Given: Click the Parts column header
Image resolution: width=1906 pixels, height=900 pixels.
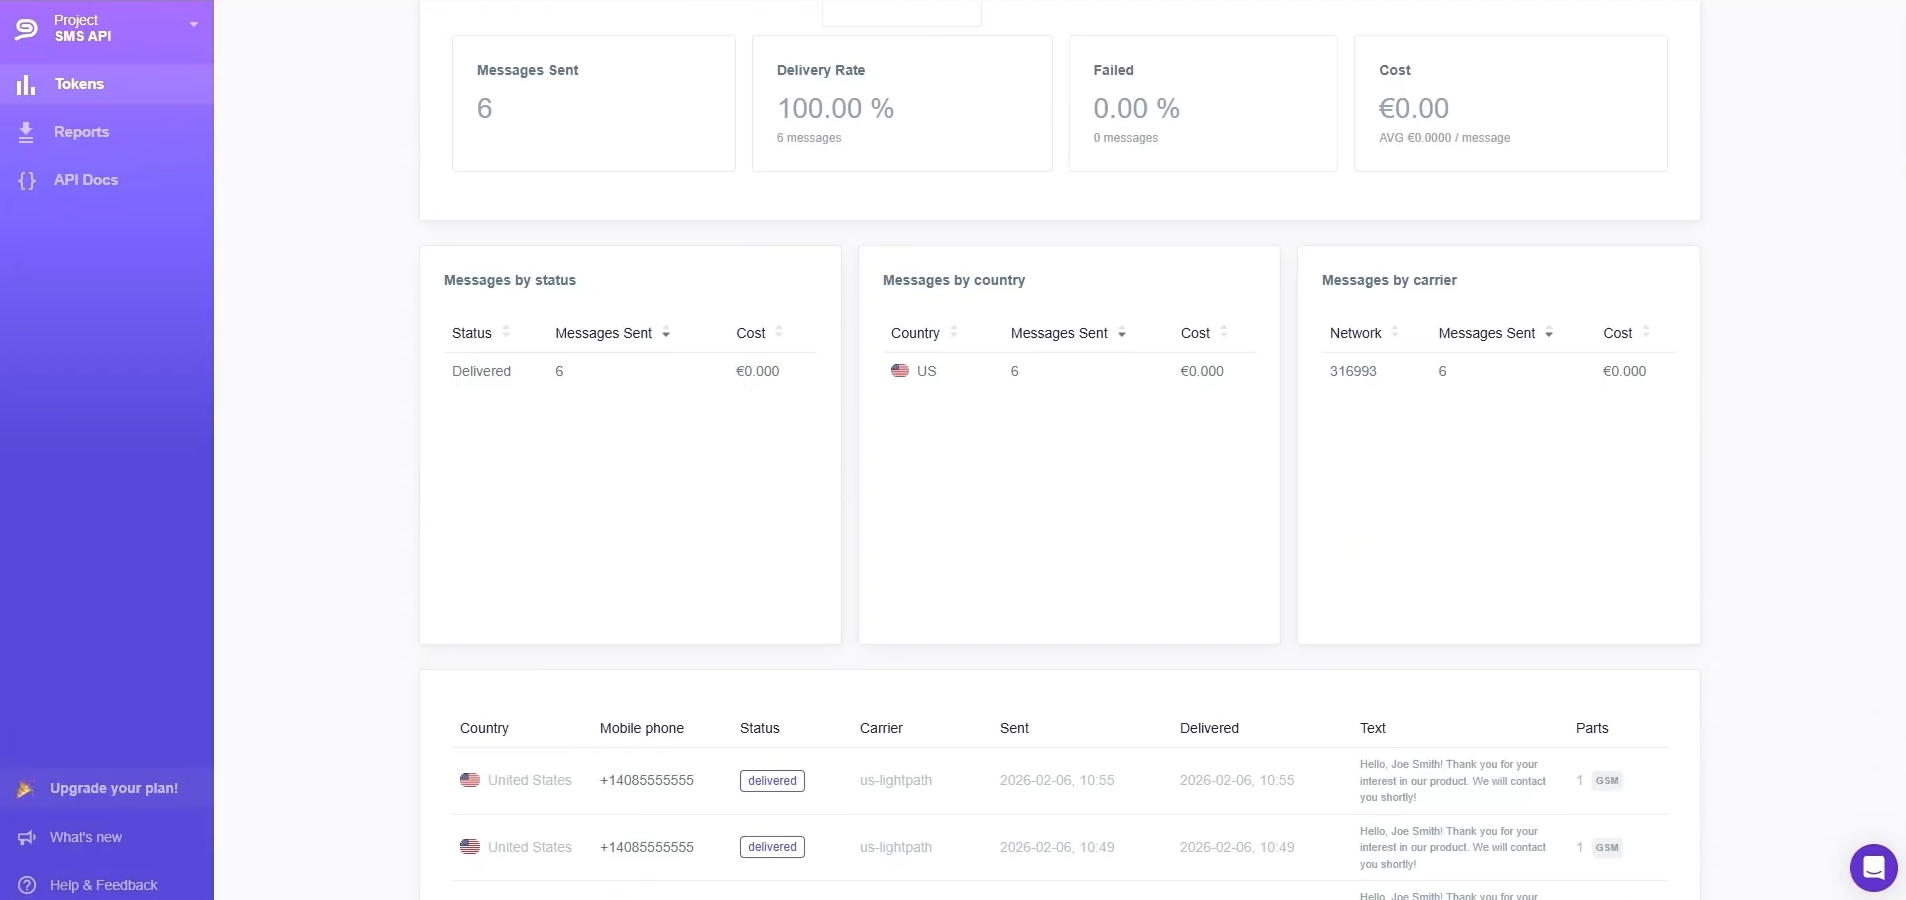Looking at the screenshot, I should (1592, 728).
